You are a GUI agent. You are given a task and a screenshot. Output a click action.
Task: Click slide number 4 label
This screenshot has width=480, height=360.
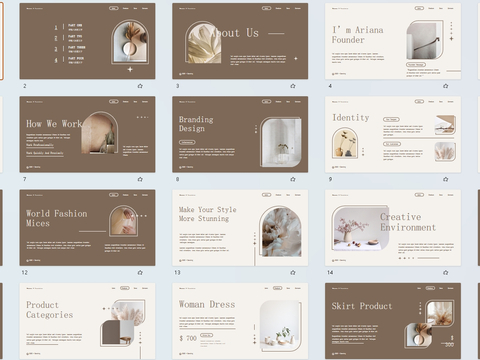click(x=330, y=86)
